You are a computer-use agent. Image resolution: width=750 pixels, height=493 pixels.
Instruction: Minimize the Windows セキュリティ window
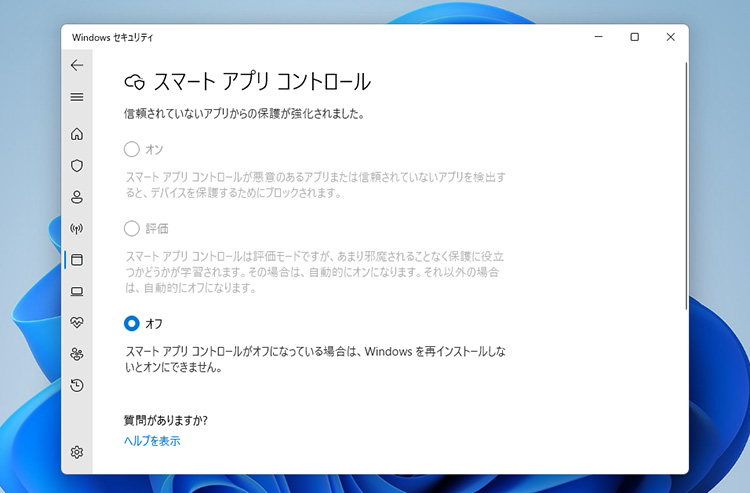pos(597,37)
